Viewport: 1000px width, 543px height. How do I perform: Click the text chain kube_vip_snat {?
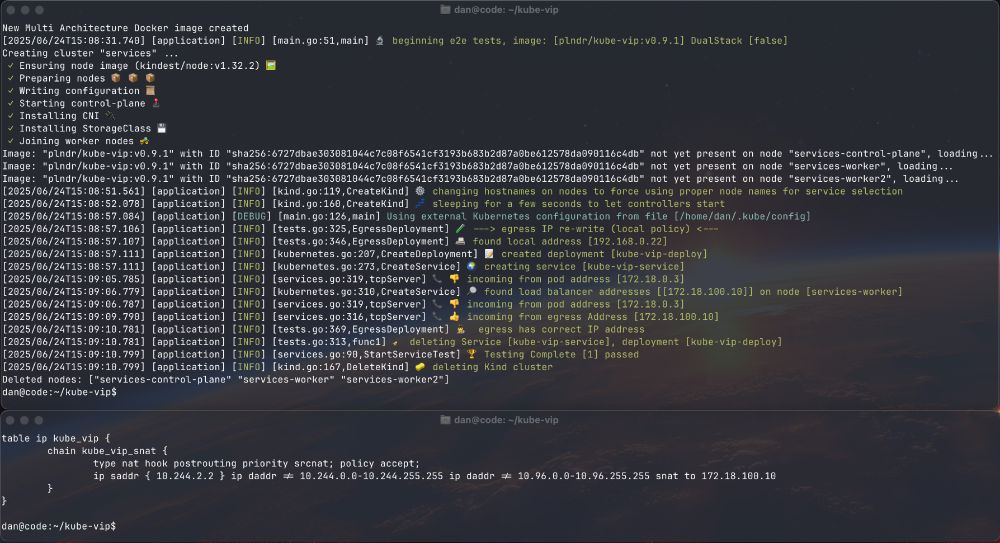pyautogui.click(x=107, y=451)
